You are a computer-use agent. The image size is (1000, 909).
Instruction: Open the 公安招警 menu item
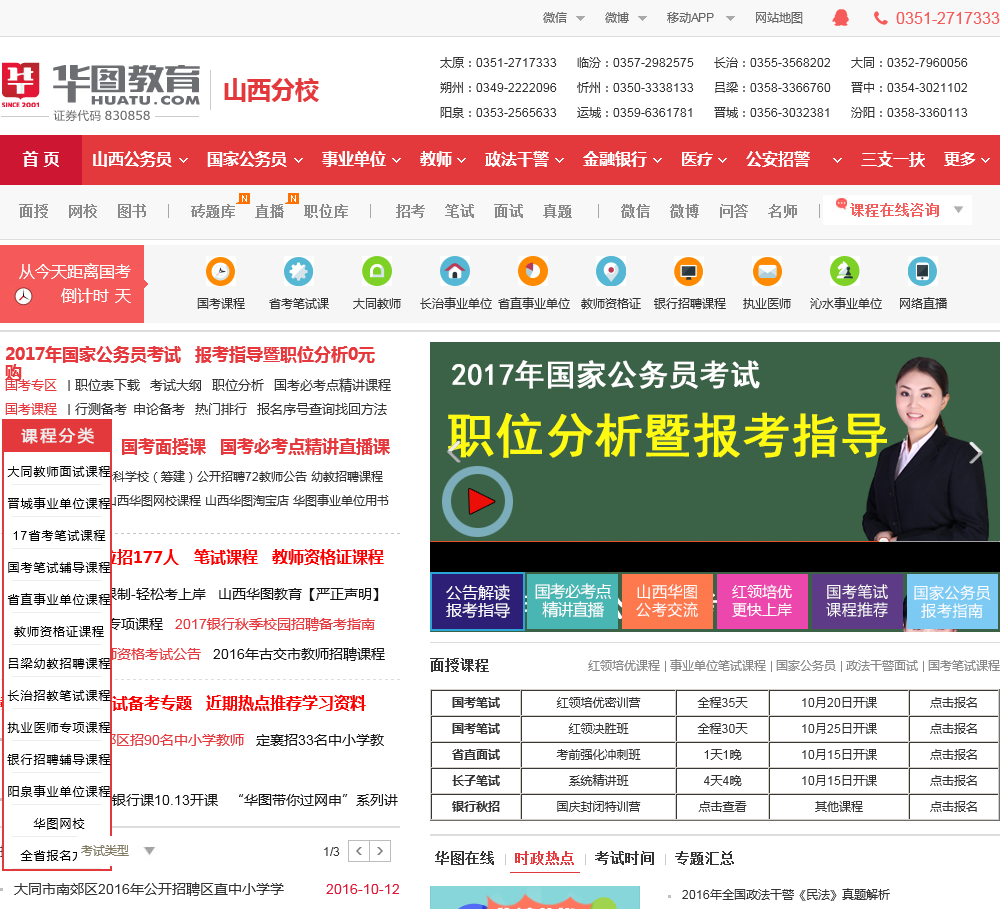(777, 159)
